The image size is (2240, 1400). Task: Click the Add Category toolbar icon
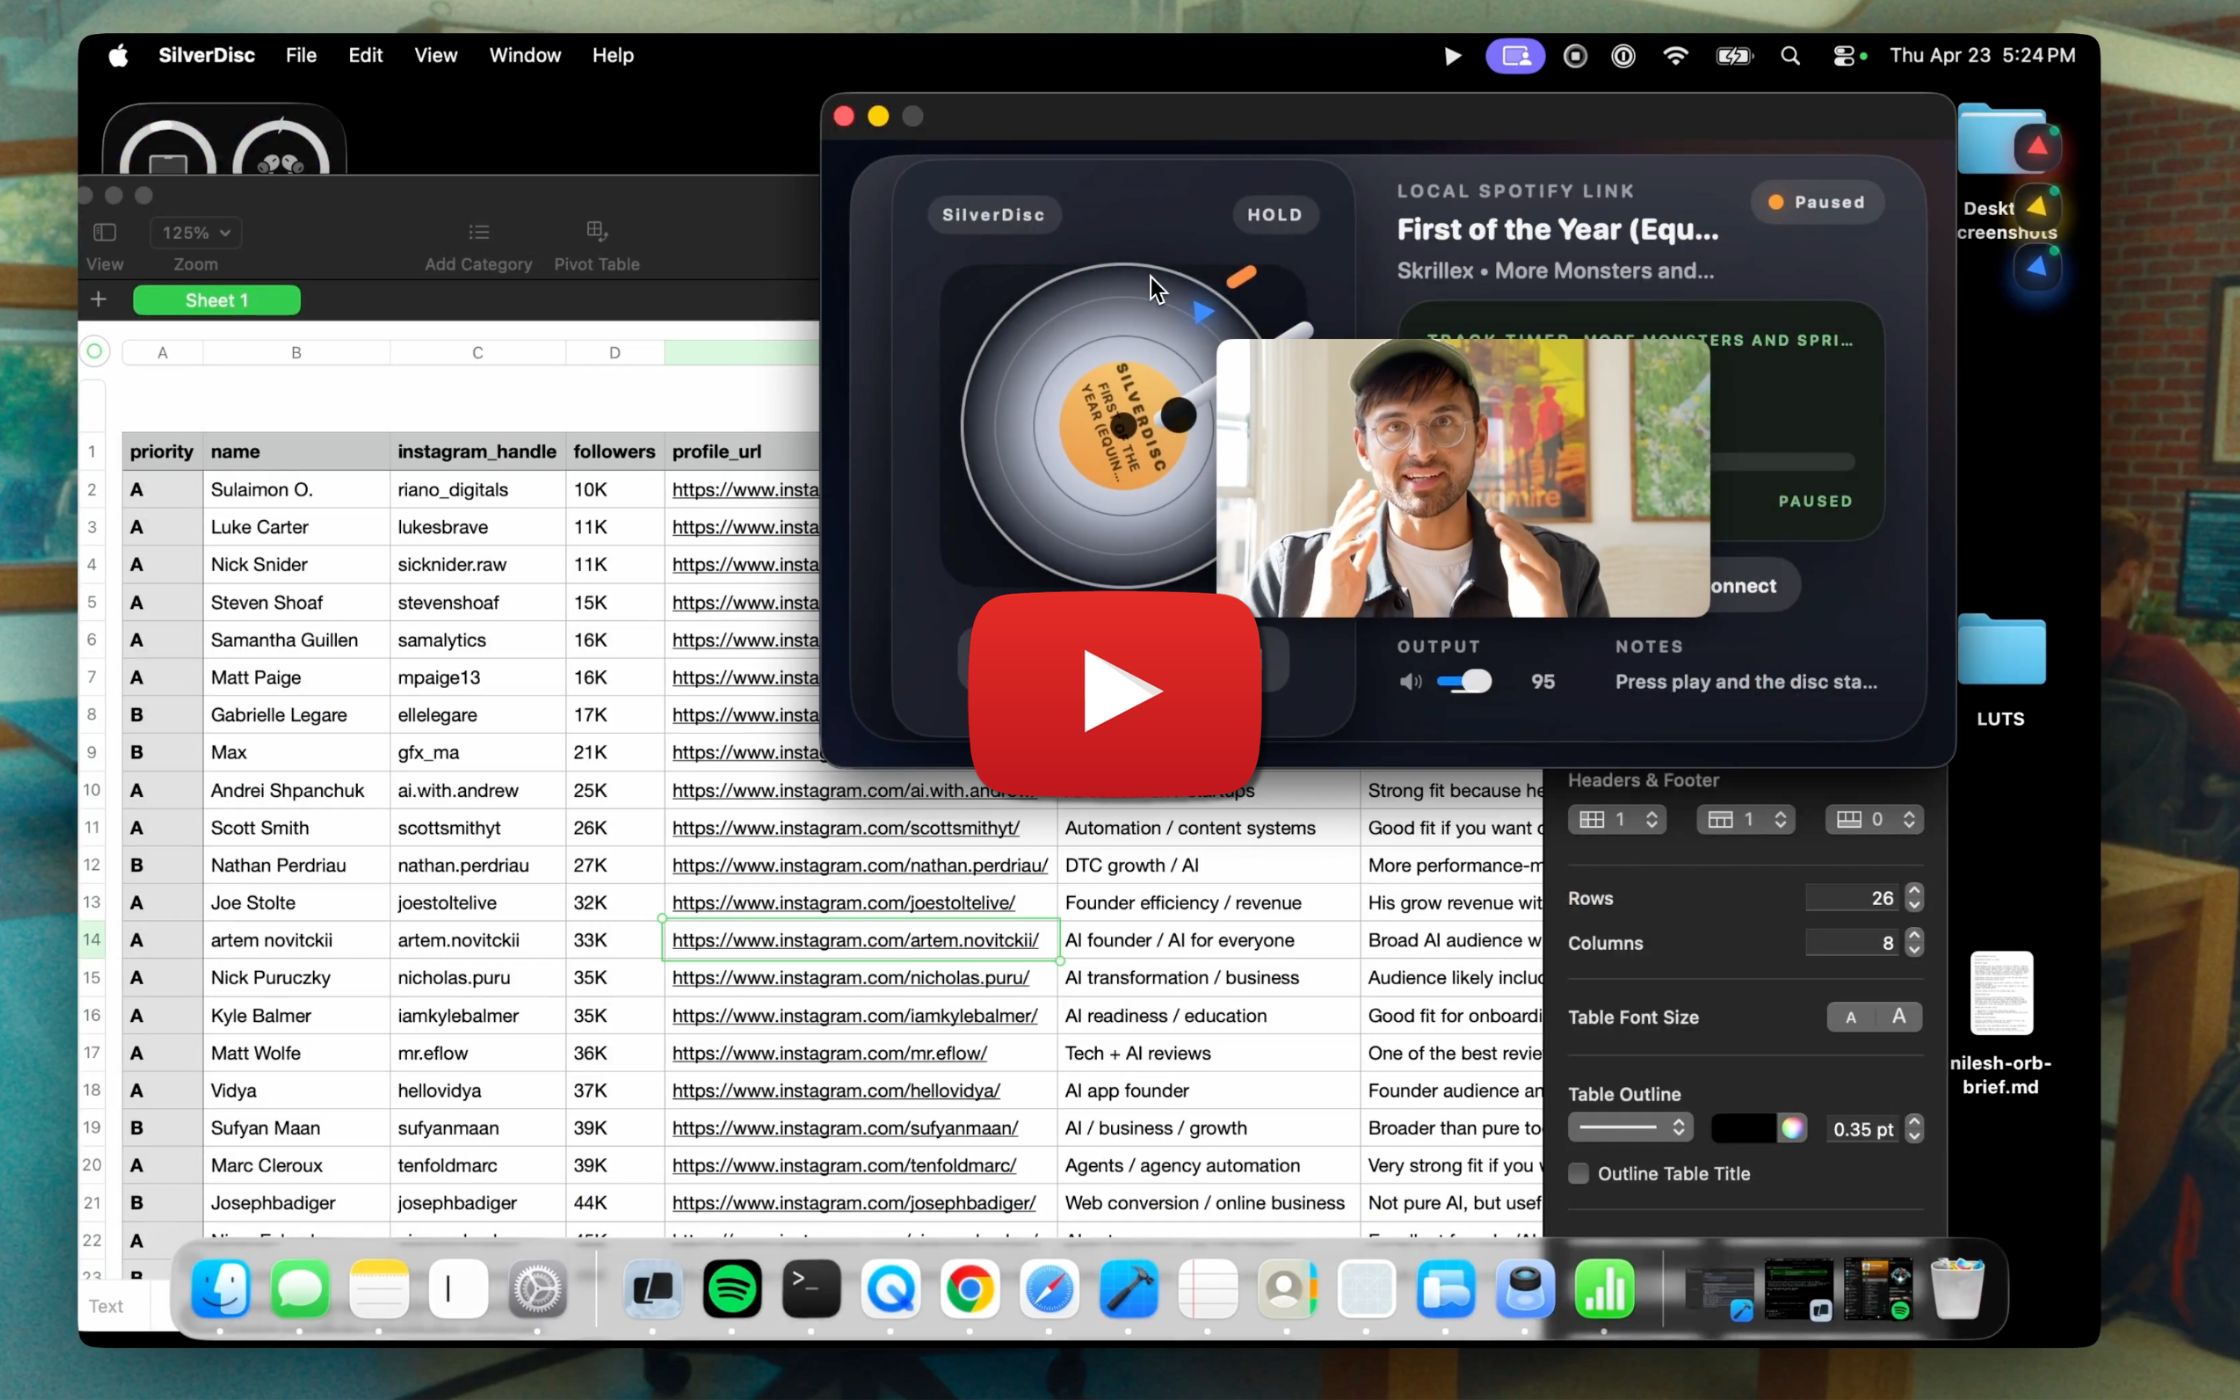(x=478, y=232)
